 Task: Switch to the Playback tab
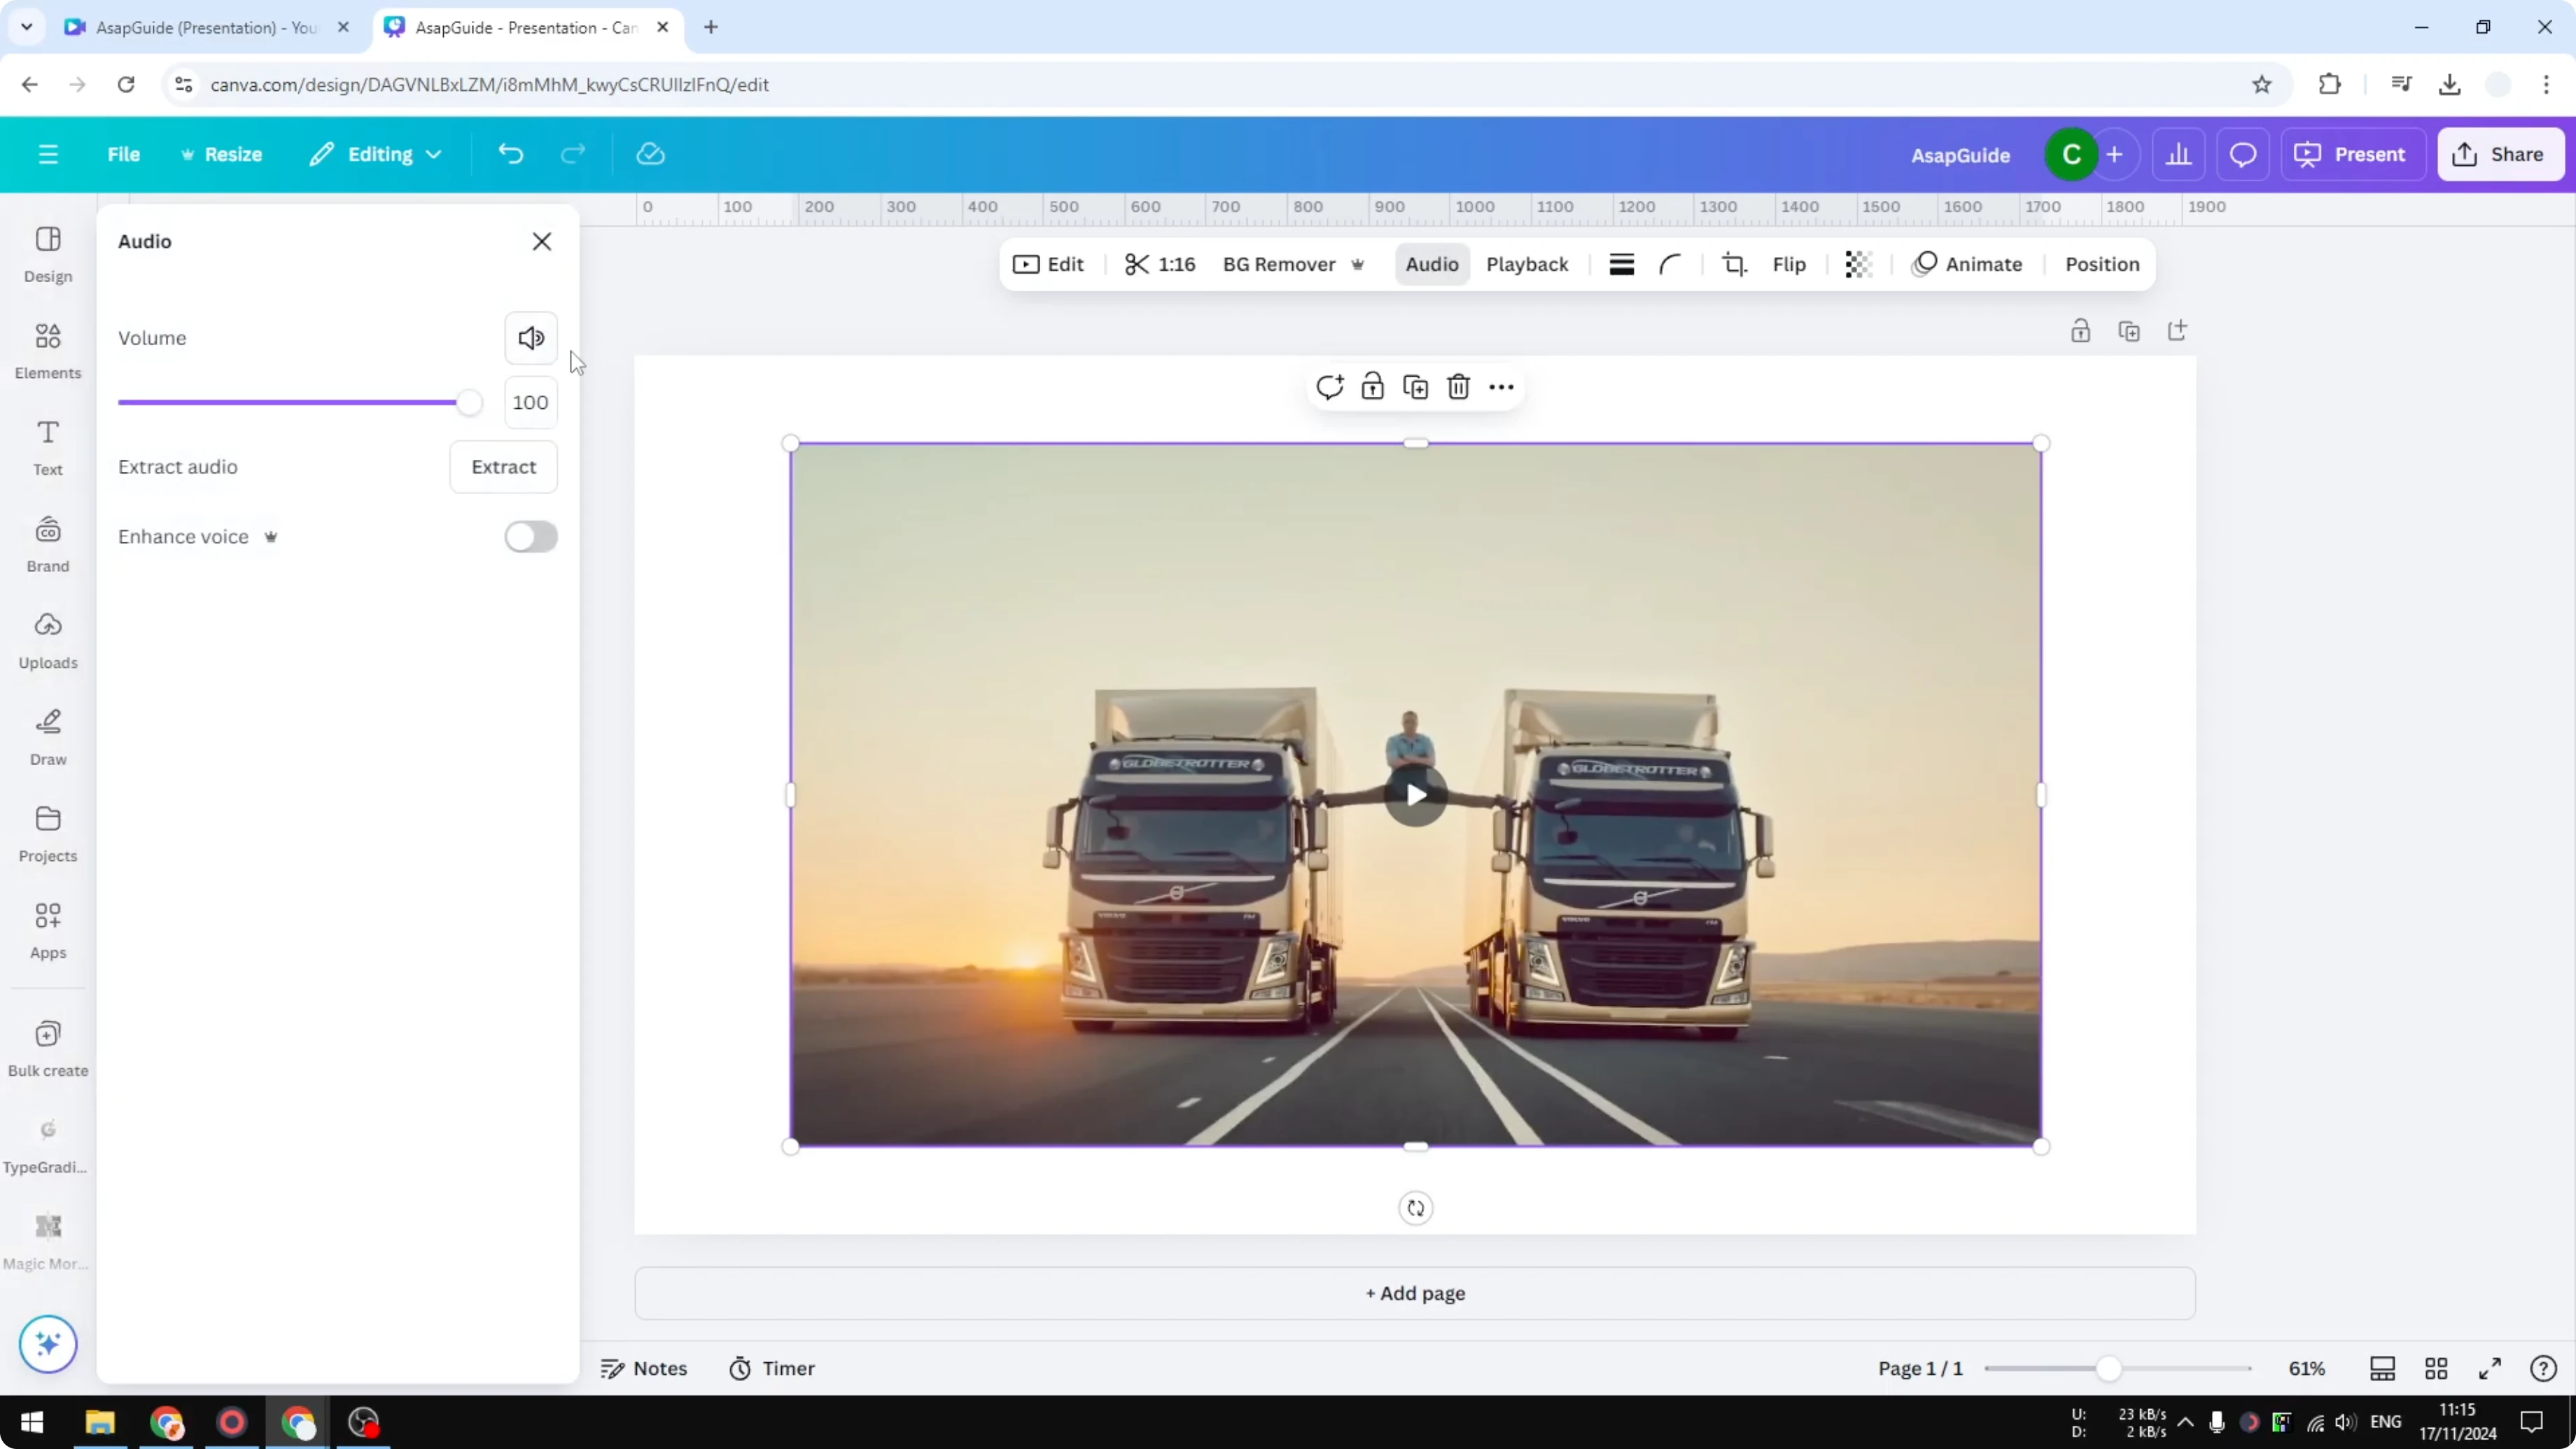click(x=1527, y=264)
